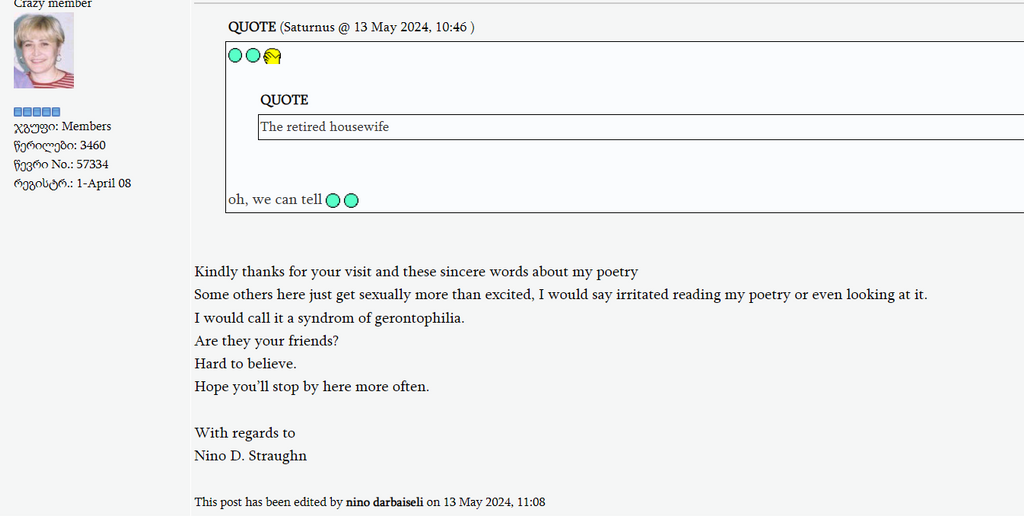Click the line "Are they your friends?"
The width and height of the screenshot is (1024, 517).
pos(266,341)
